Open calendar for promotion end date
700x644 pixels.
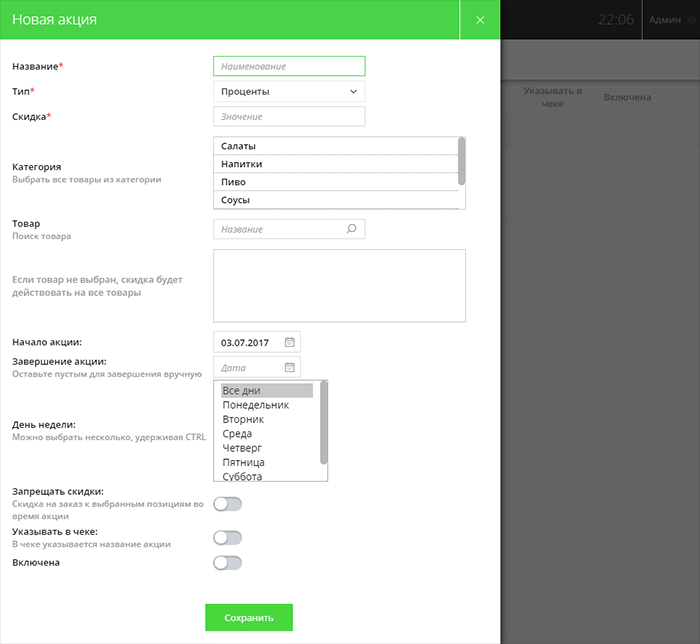289,367
